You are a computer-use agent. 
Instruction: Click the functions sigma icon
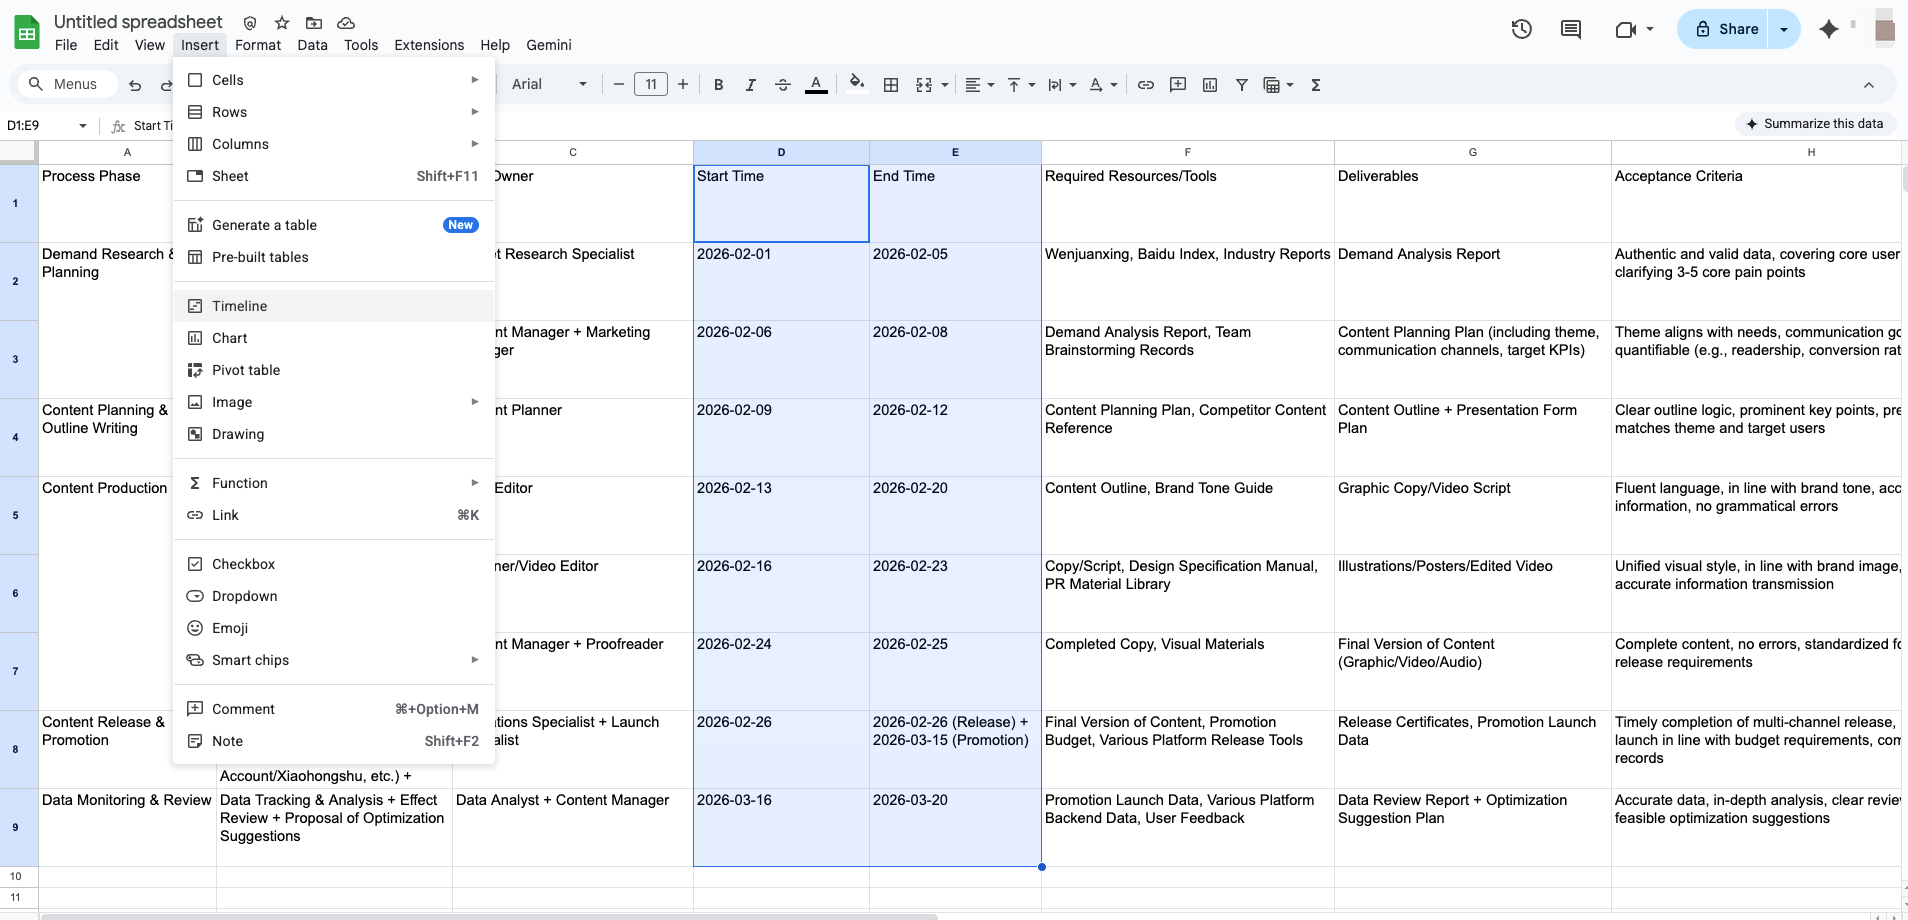point(1316,85)
